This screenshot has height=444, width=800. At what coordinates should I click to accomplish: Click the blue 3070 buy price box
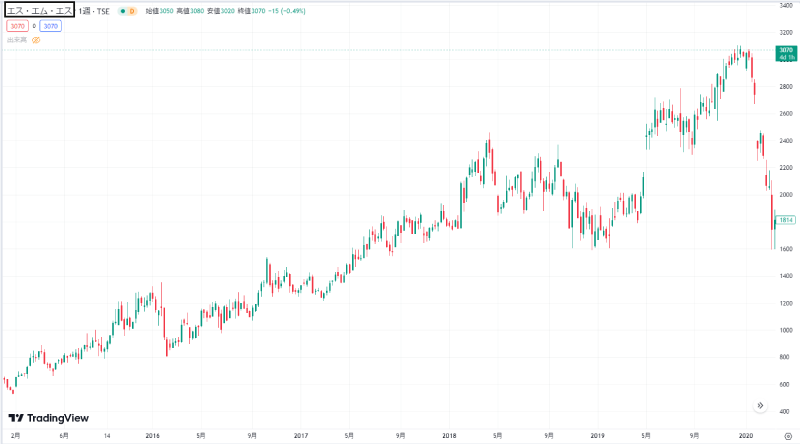[x=51, y=26]
